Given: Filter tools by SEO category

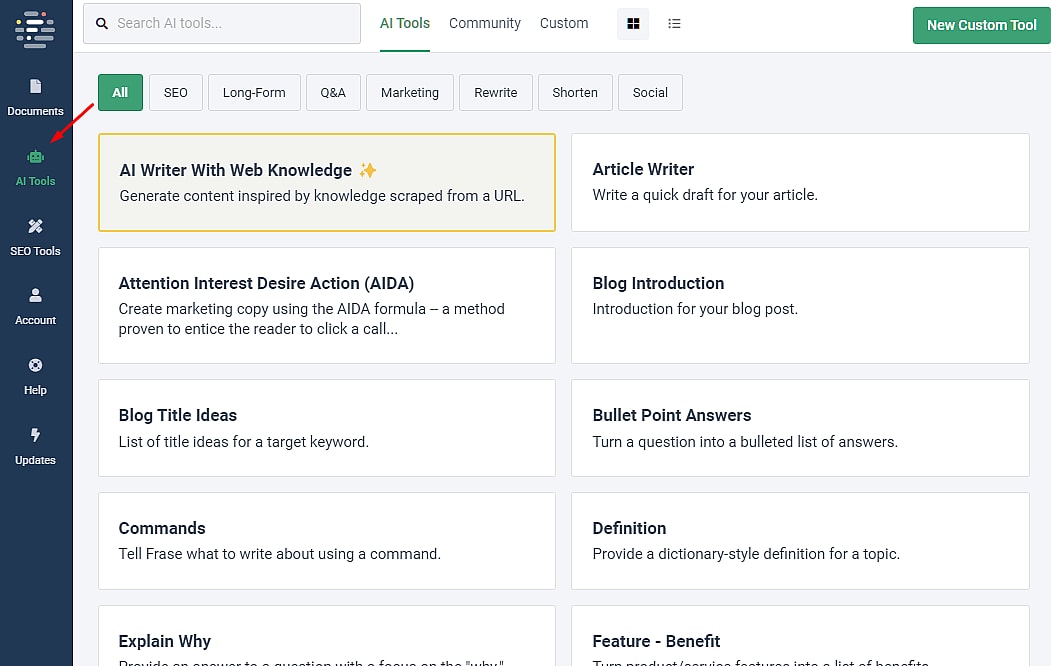Looking at the screenshot, I should (x=176, y=92).
